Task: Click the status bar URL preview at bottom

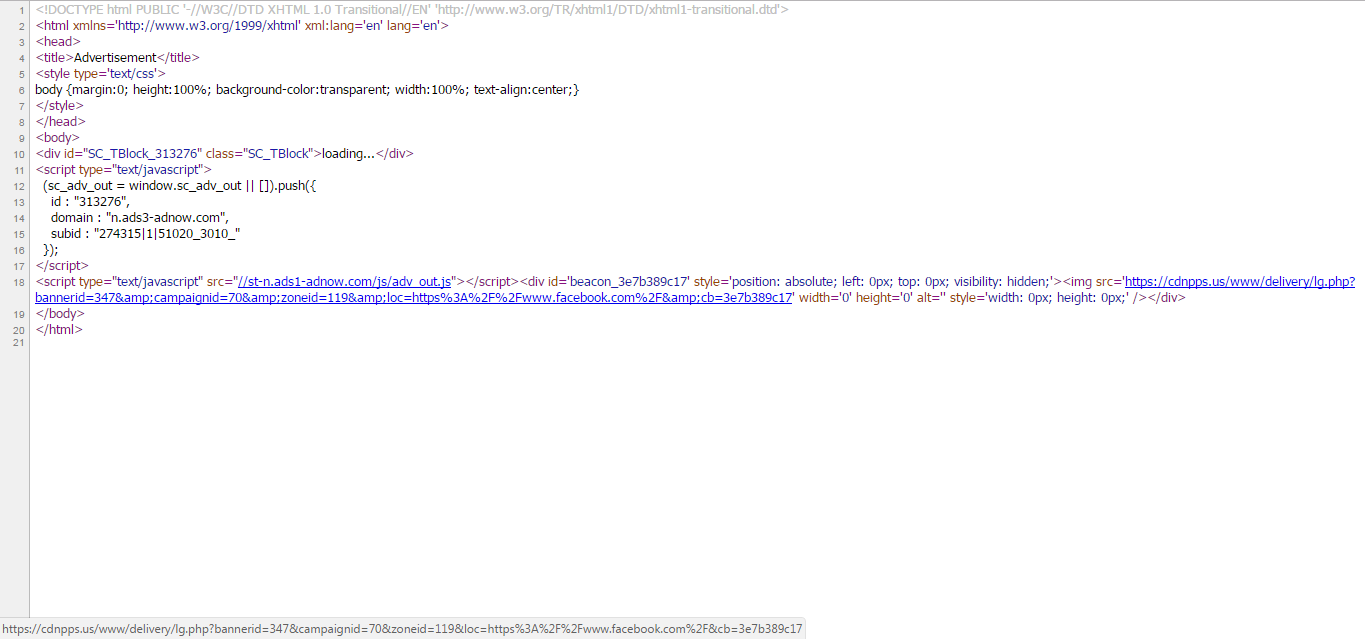Action: (402, 629)
